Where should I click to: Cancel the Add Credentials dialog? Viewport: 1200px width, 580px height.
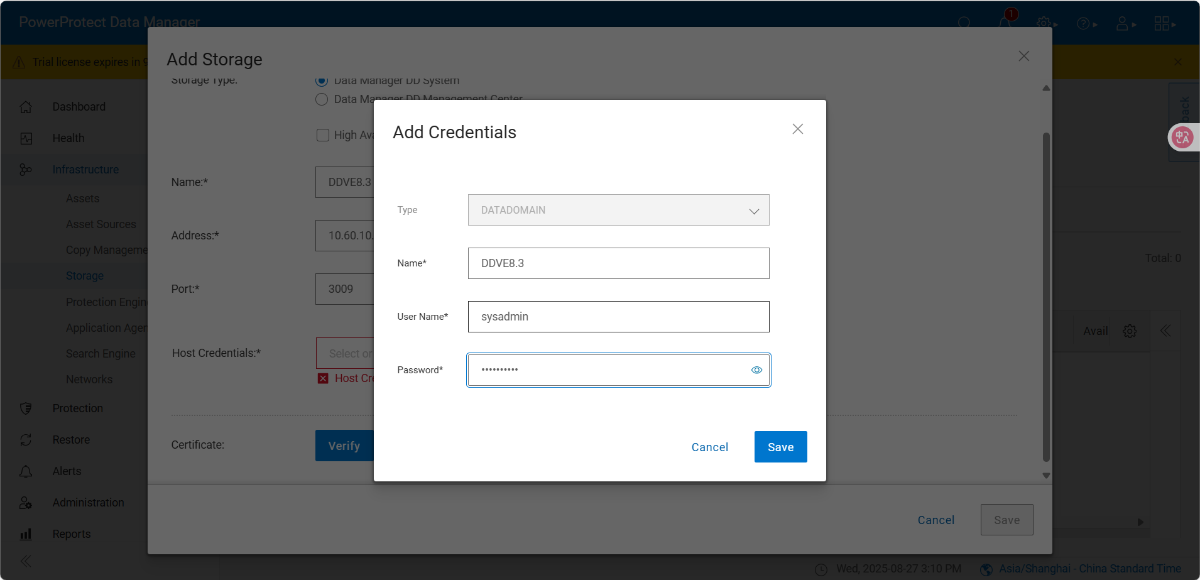click(x=710, y=447)
